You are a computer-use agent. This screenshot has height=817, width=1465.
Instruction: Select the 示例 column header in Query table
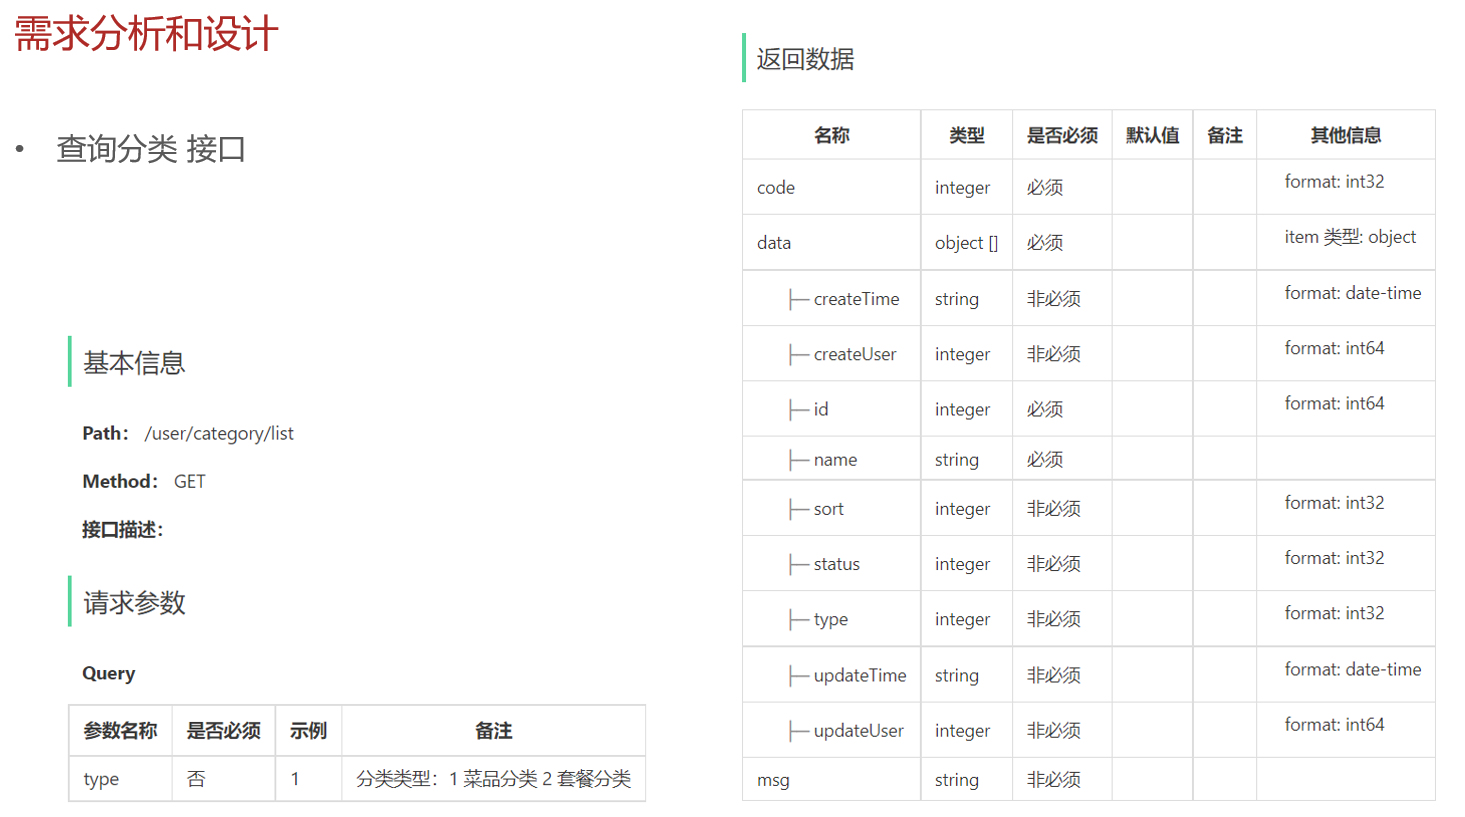(x=308, y=731)
